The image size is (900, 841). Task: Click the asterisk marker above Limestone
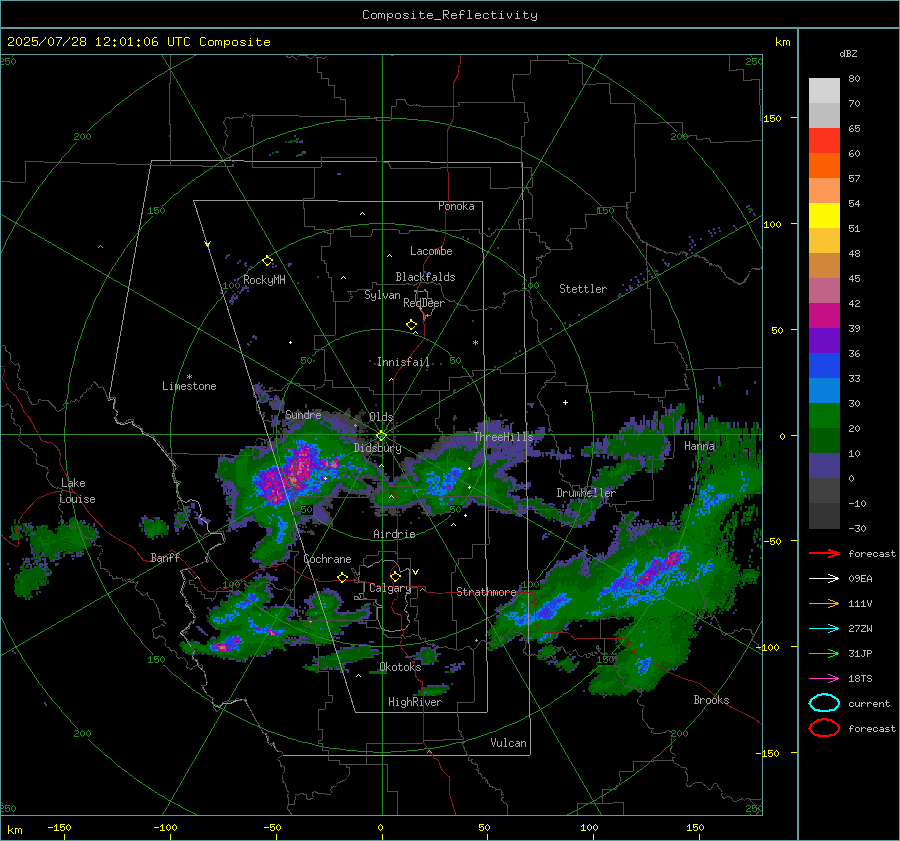(189, 377)
